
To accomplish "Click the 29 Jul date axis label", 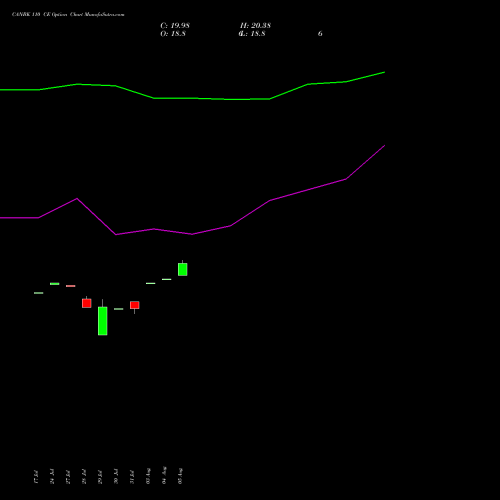I will (100, 477).
